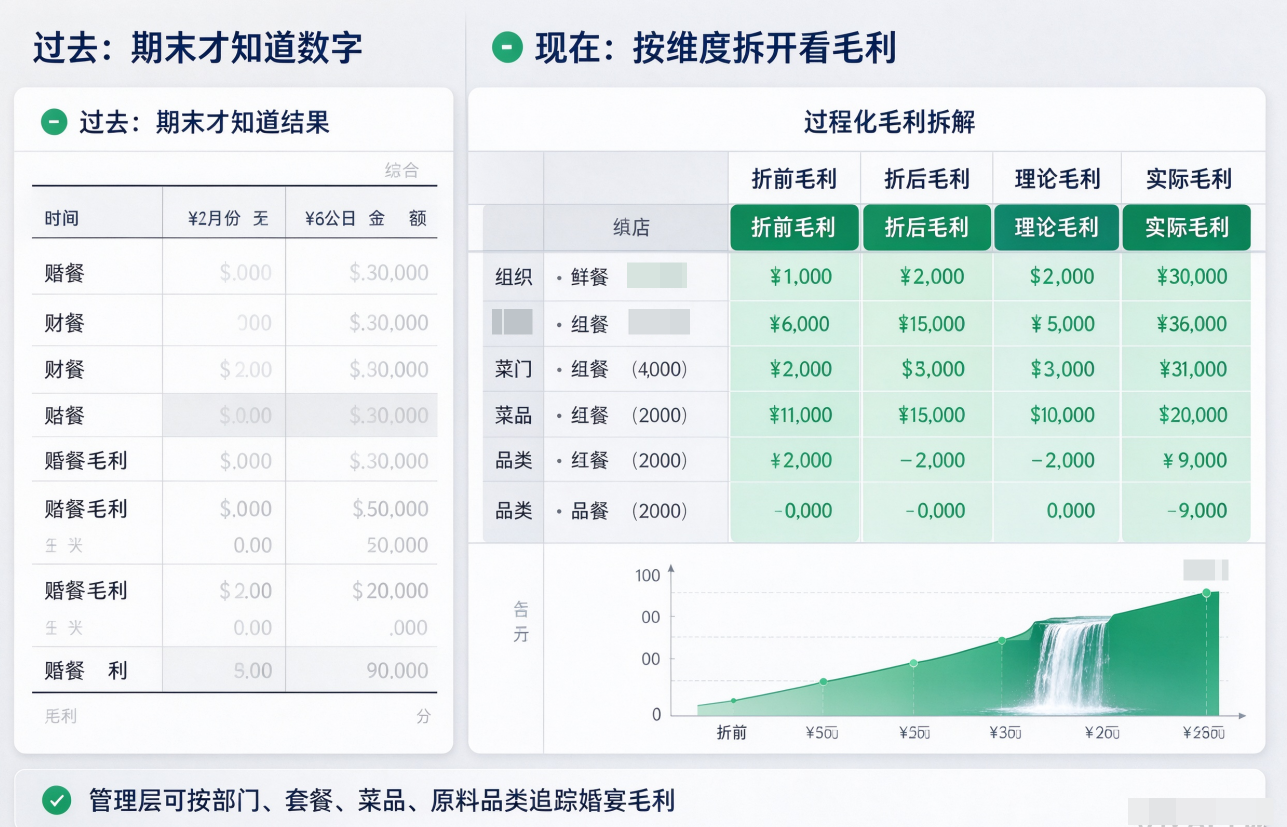The image size is (1287, 827).
Task: Select the green 实际毛利 button
Action: point(1187,227)
